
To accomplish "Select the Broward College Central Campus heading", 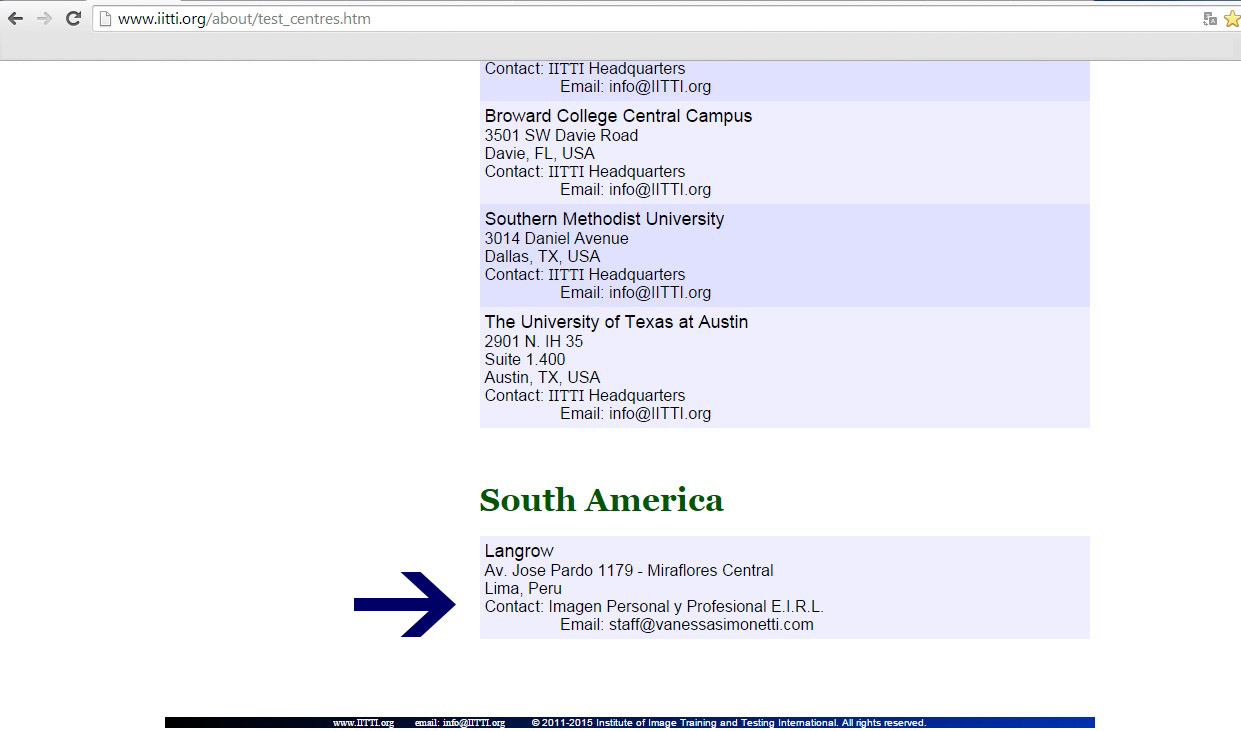I will [x=618, y=116].
